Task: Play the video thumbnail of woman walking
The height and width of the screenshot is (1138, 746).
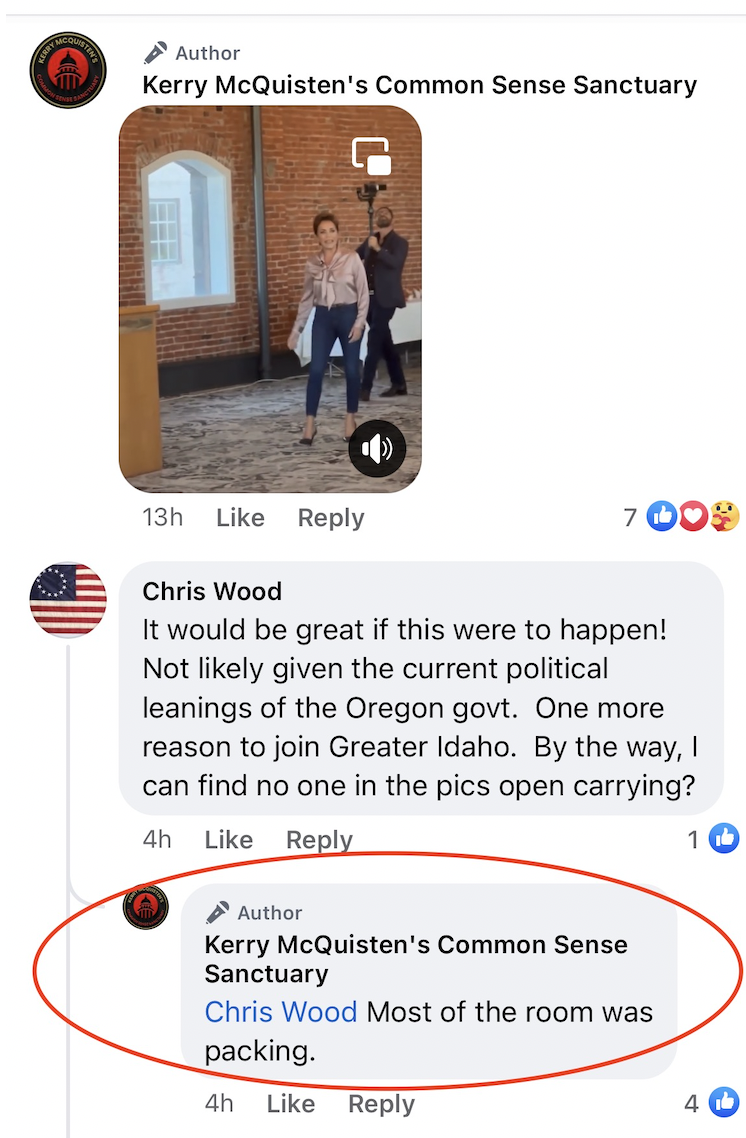Action: coord(270,299)
